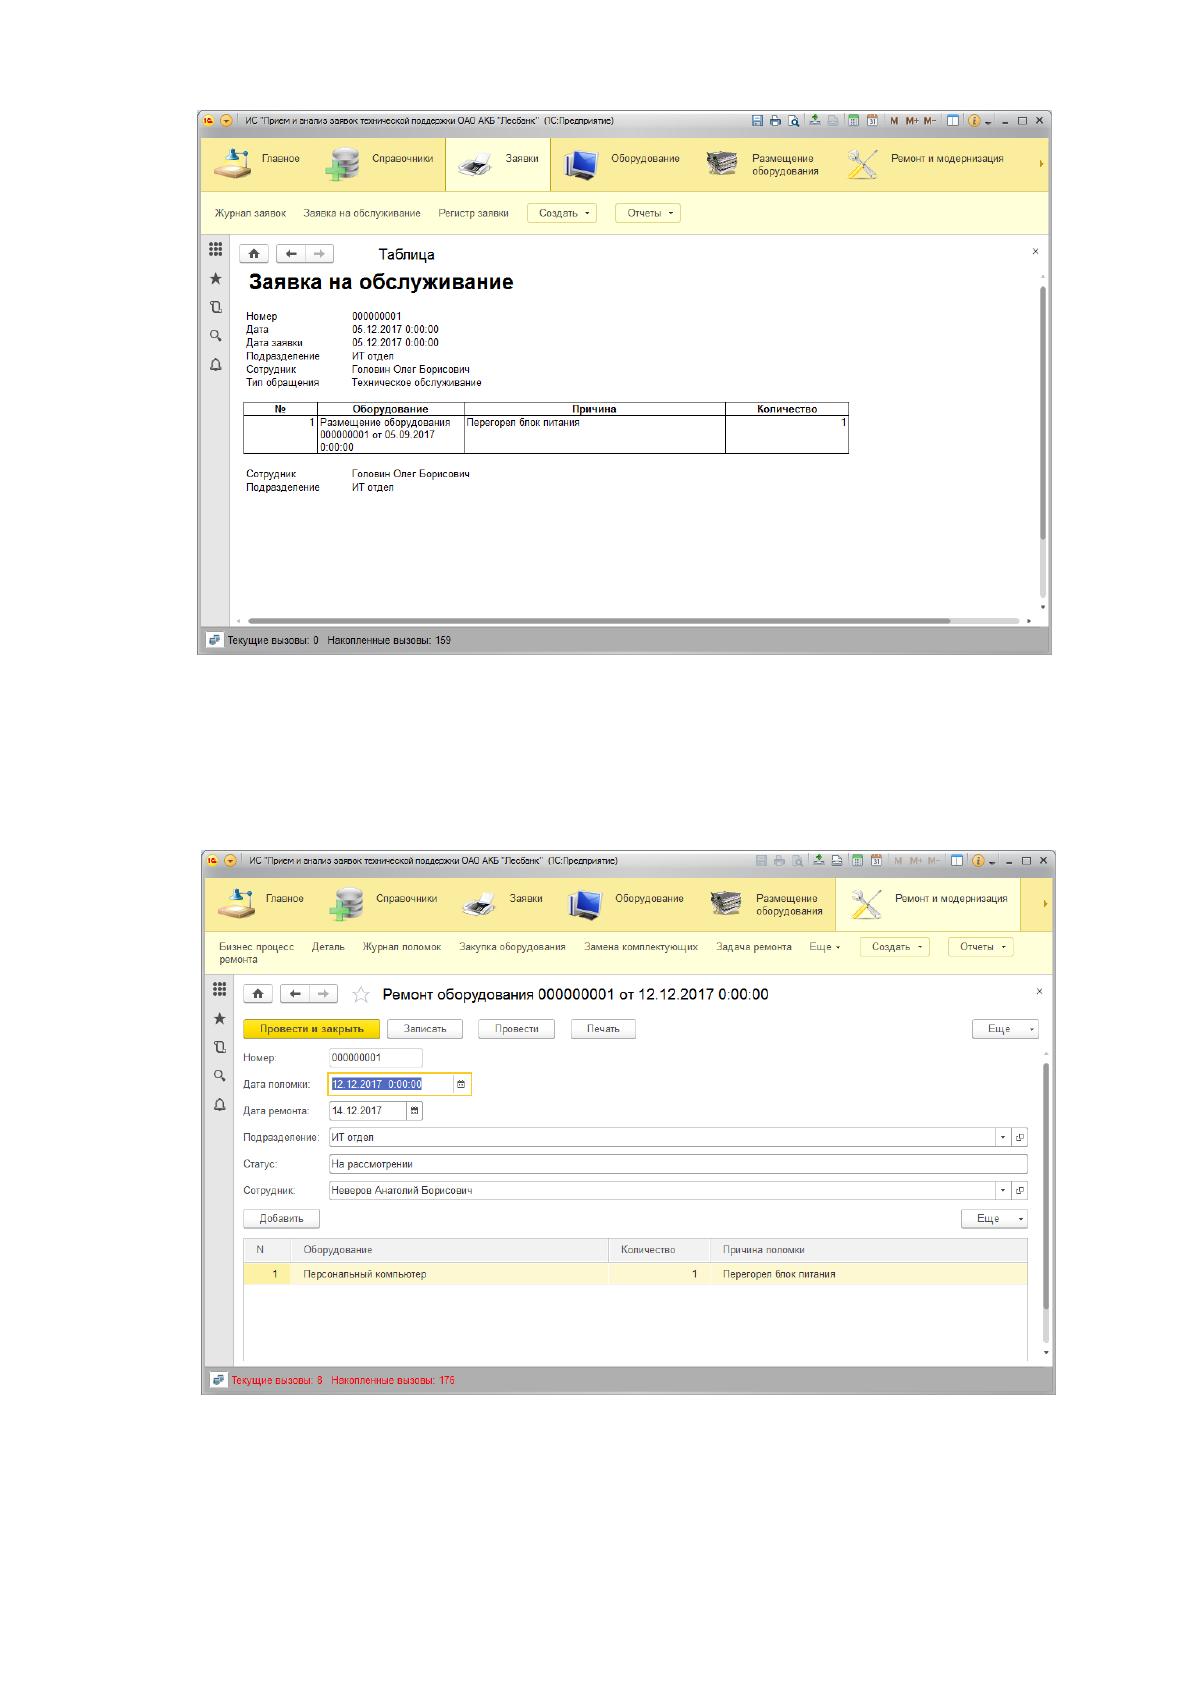Click the Добавить button above equipment table

click(282, 1218)
